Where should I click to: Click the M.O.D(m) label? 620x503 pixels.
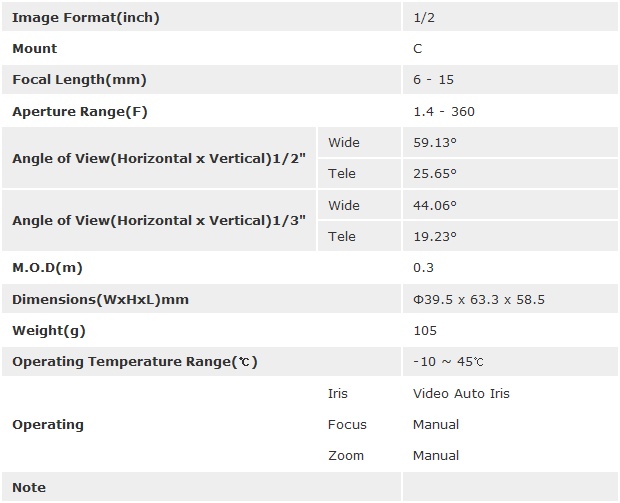point(49,268)
